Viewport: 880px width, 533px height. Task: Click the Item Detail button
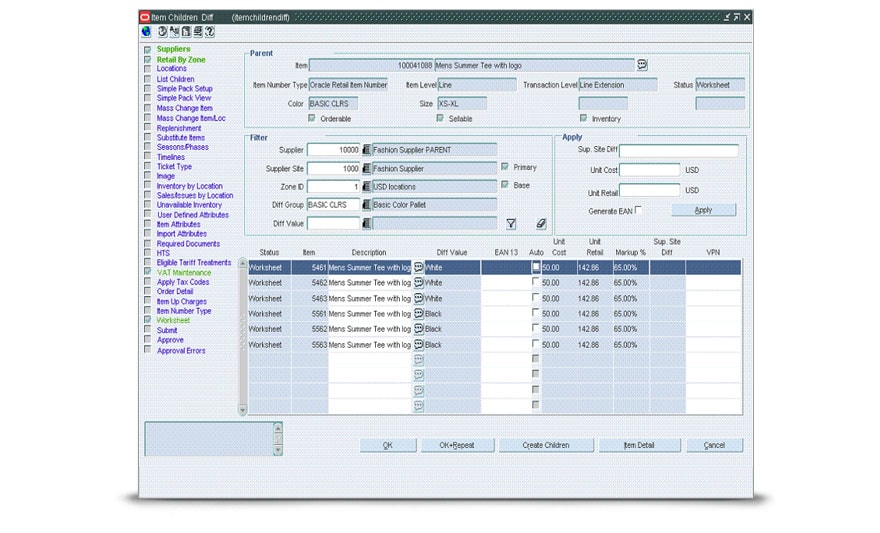pyautogui.click(x=639, y=445)
